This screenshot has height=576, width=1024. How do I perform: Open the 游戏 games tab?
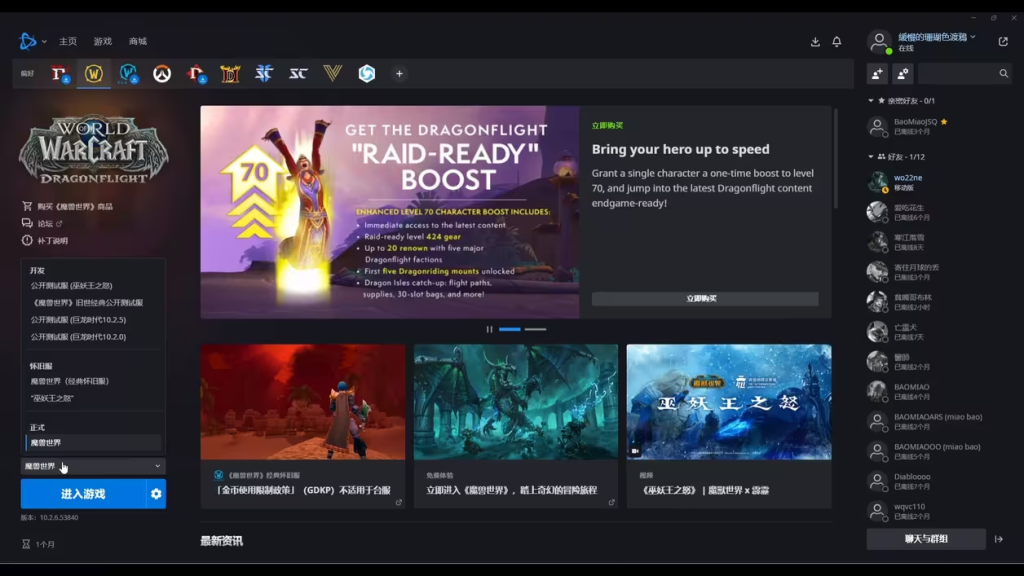(x=103, y=41)
